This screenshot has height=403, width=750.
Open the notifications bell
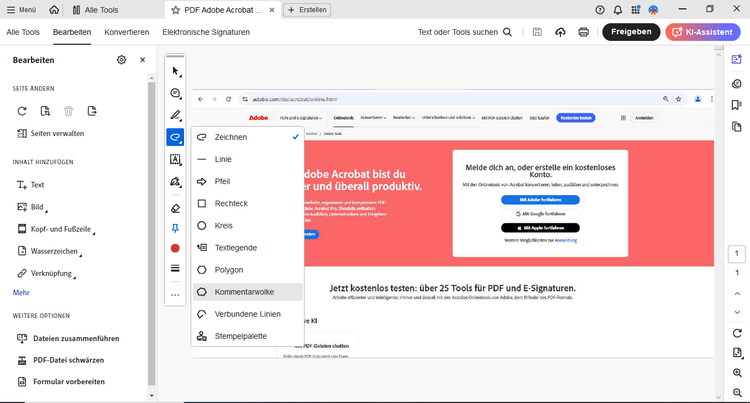618,10
